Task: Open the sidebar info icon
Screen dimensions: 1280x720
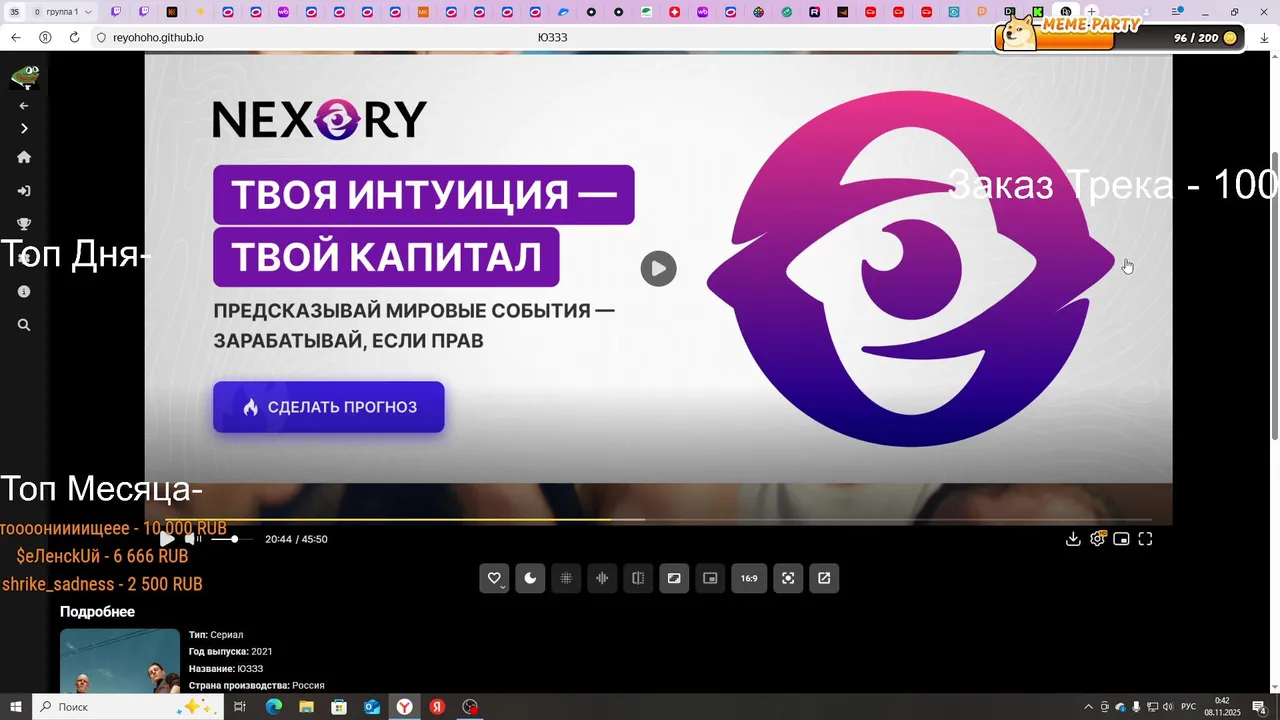Action: [24, 292]
